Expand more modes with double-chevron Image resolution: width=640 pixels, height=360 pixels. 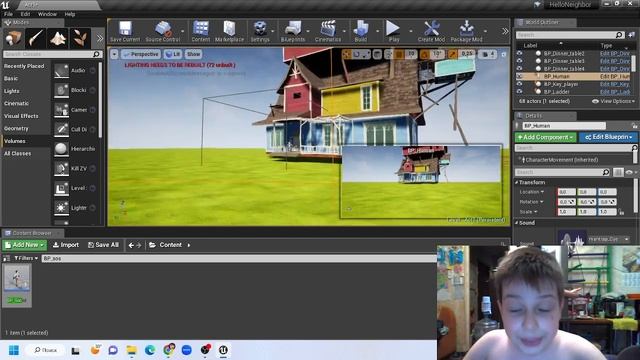click(100, 38)
